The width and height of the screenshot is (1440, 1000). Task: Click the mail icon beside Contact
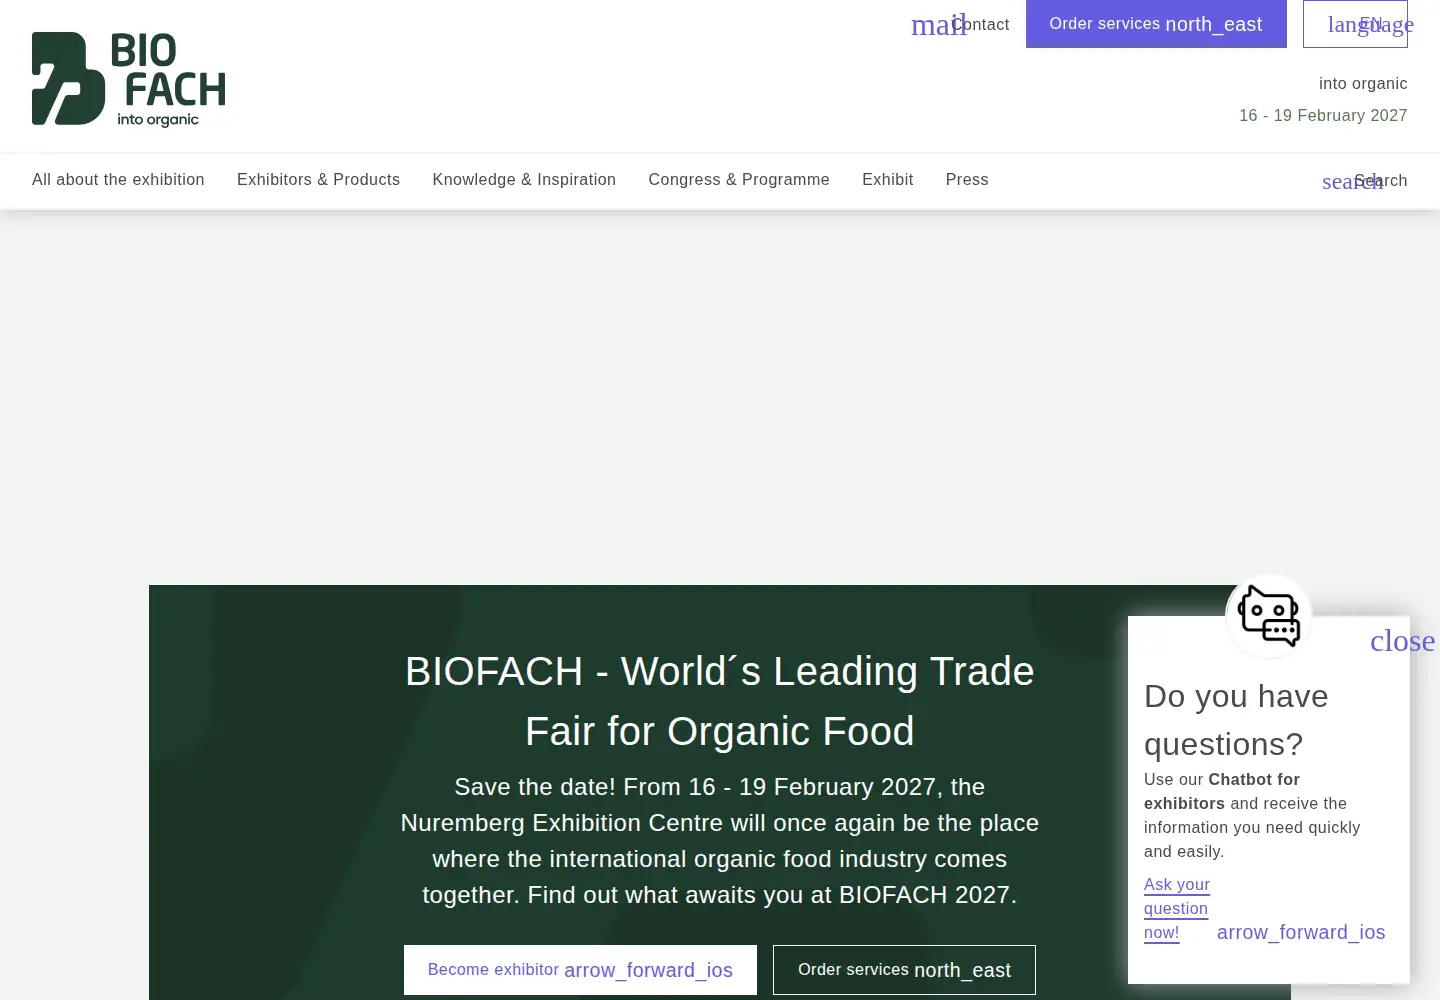[938, 25]
